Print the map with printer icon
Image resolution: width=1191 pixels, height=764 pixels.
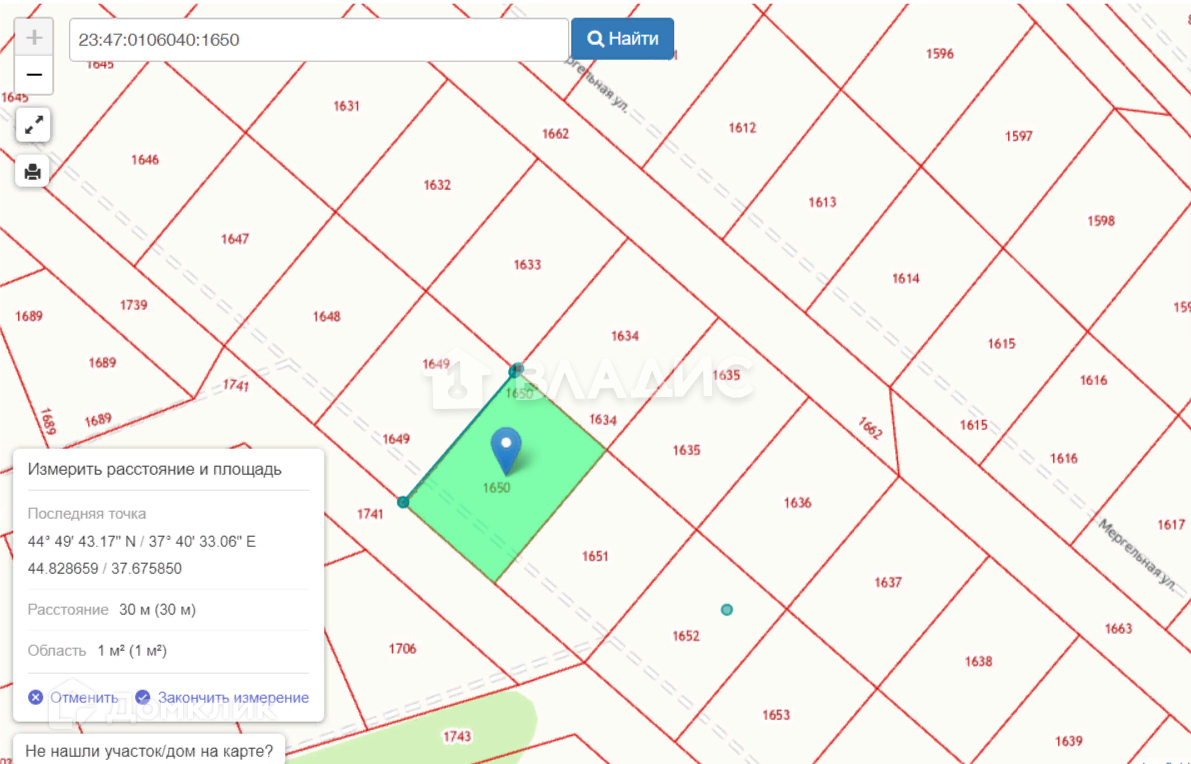(33, 172)
